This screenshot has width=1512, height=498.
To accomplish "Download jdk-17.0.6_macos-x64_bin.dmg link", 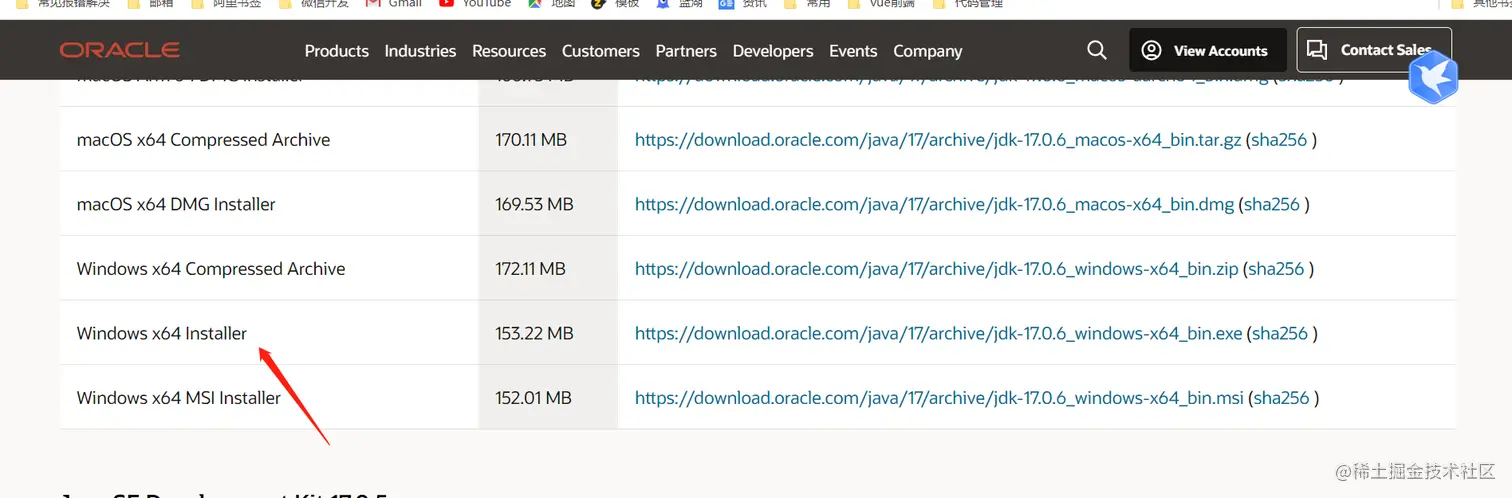I will 935,204.
